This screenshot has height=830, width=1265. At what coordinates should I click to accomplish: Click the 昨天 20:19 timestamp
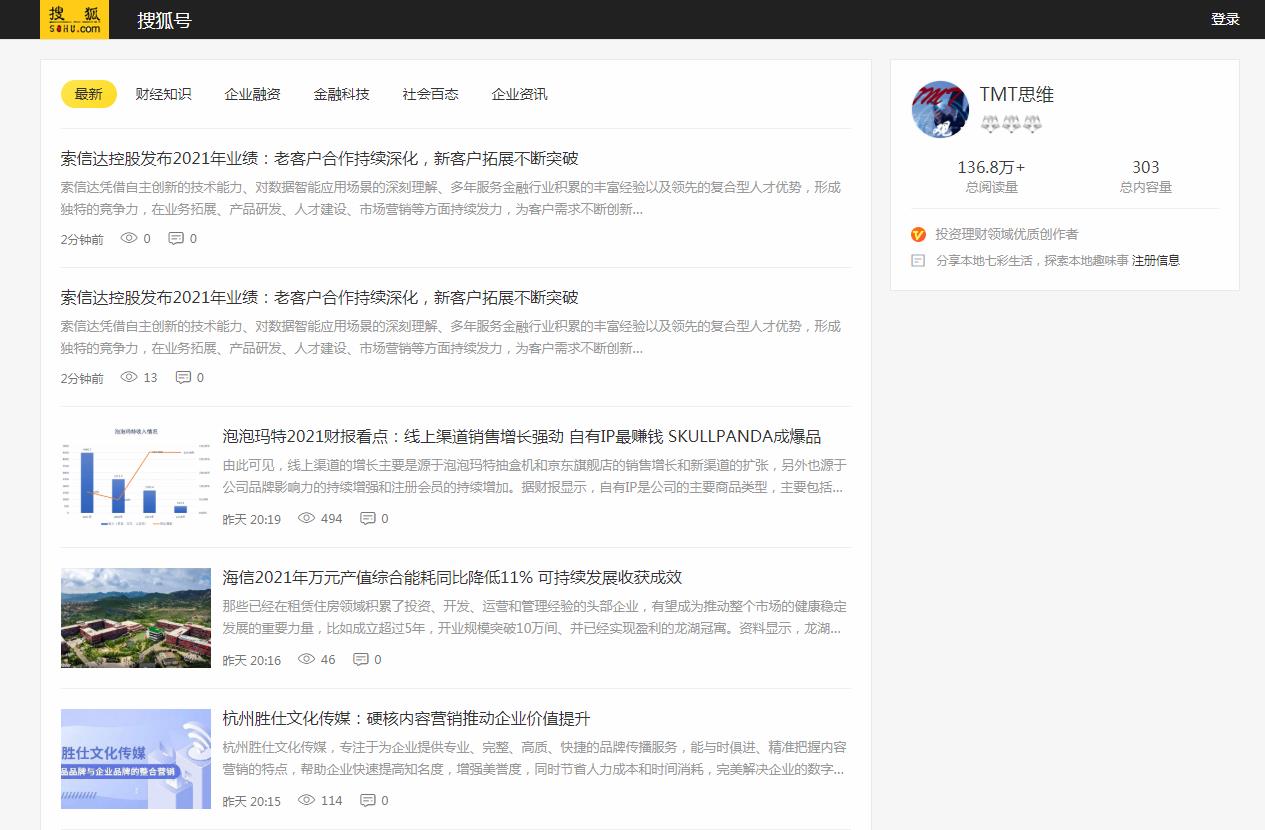[x=252, y=519]
